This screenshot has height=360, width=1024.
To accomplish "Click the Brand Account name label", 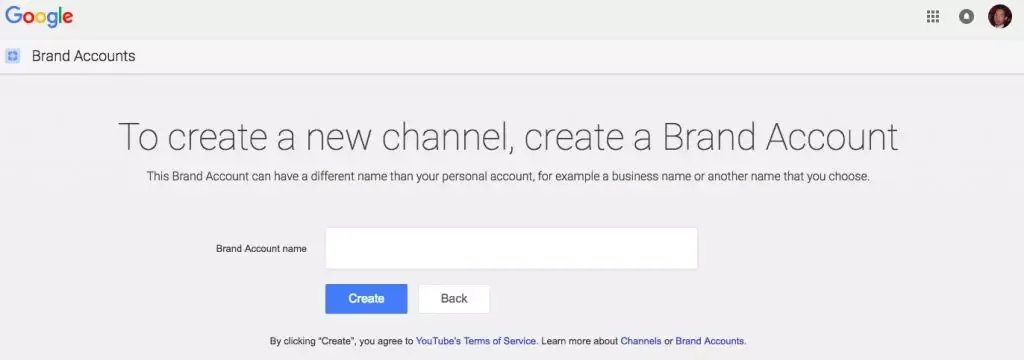I will 261,248.
